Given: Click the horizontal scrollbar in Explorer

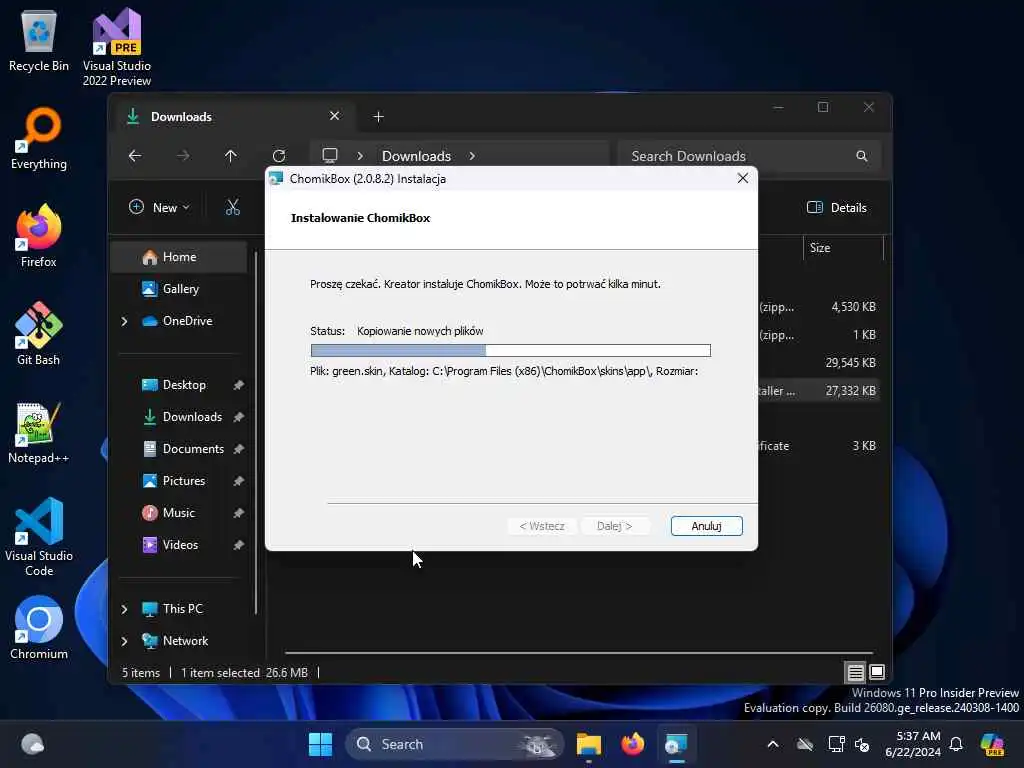Looking at the screenshot, I should (579, 652).
